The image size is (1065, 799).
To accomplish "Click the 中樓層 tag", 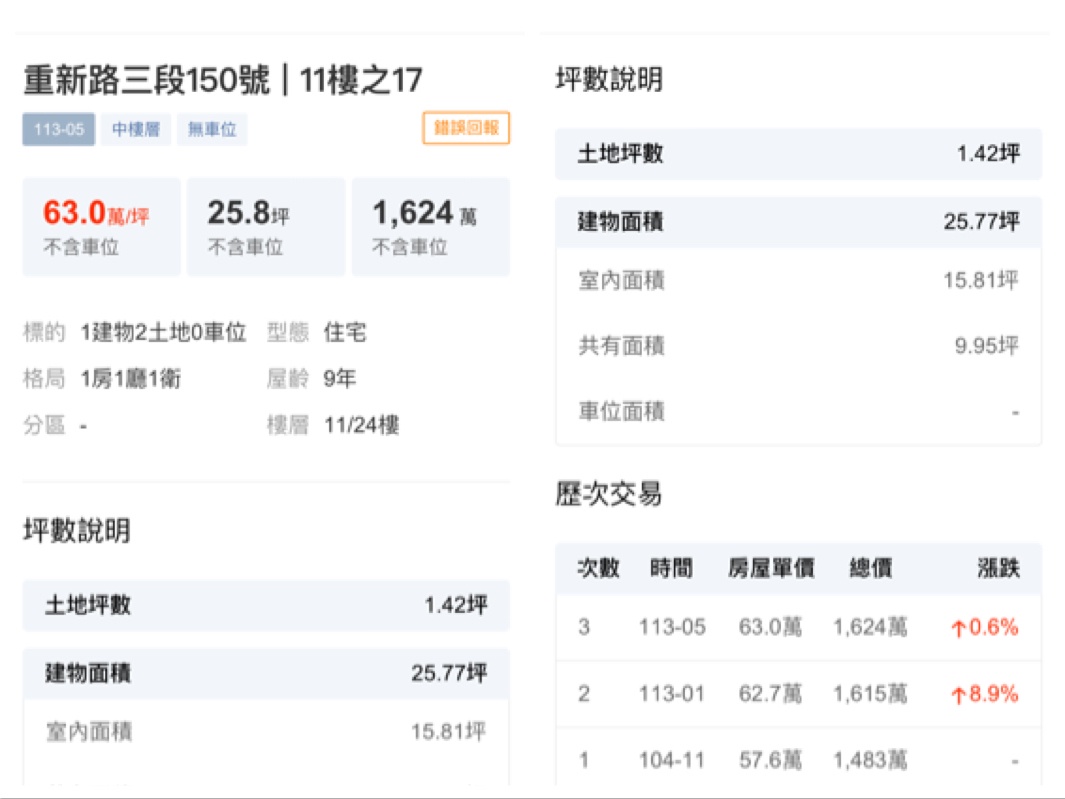I will click(x=135, y=130).
